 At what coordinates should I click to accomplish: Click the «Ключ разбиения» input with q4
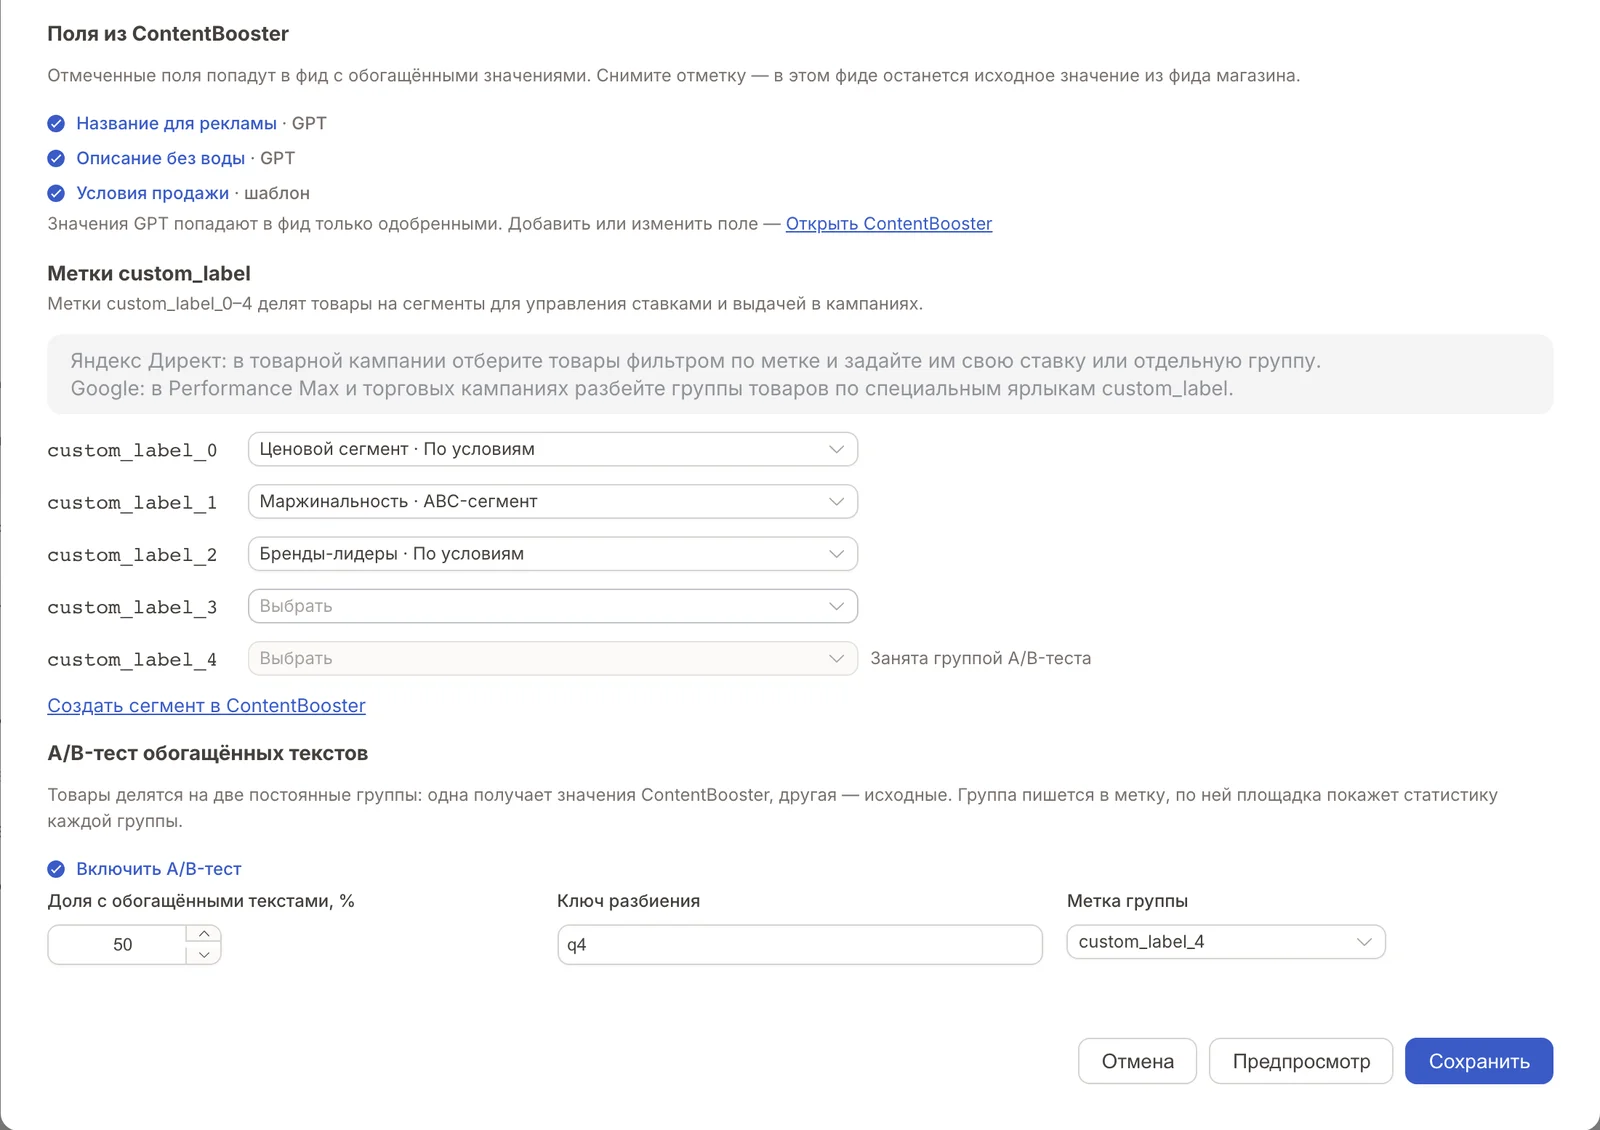click(x=799, y=945)
